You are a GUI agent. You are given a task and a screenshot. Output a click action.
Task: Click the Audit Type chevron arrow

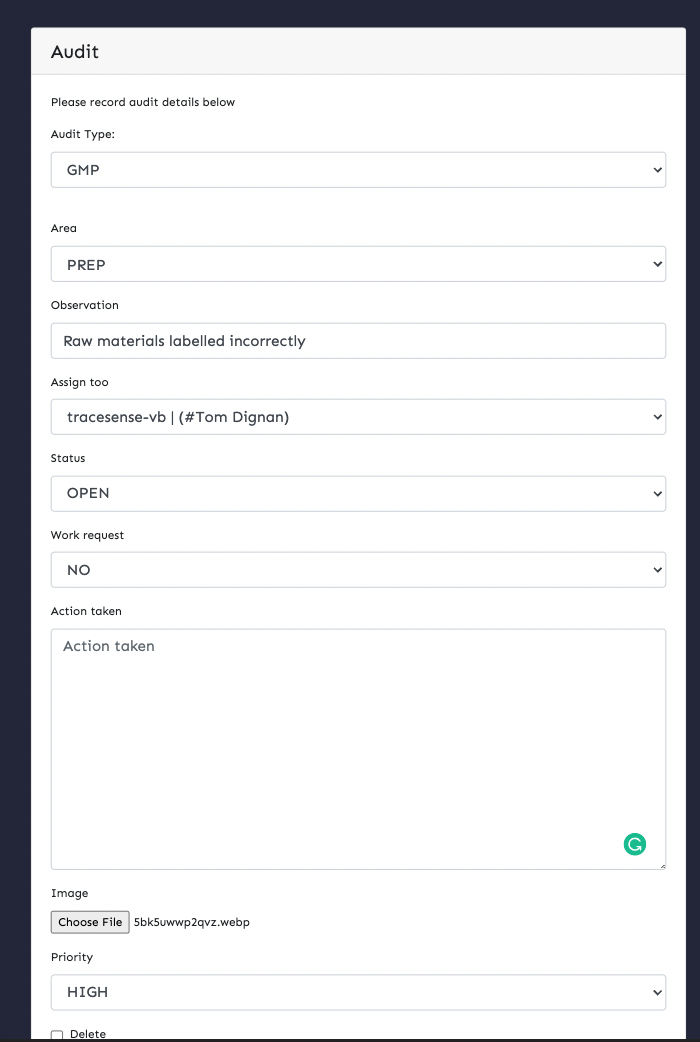[657, 170]
